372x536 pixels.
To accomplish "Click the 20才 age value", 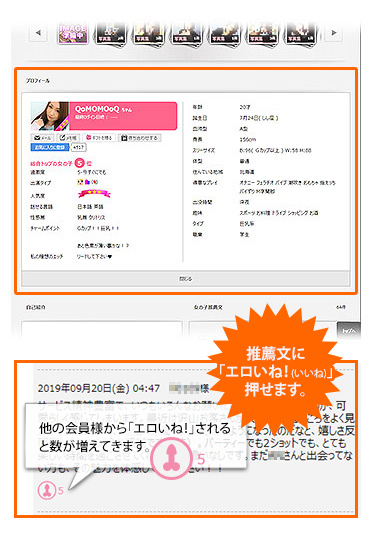I will [x=245, y=107].
